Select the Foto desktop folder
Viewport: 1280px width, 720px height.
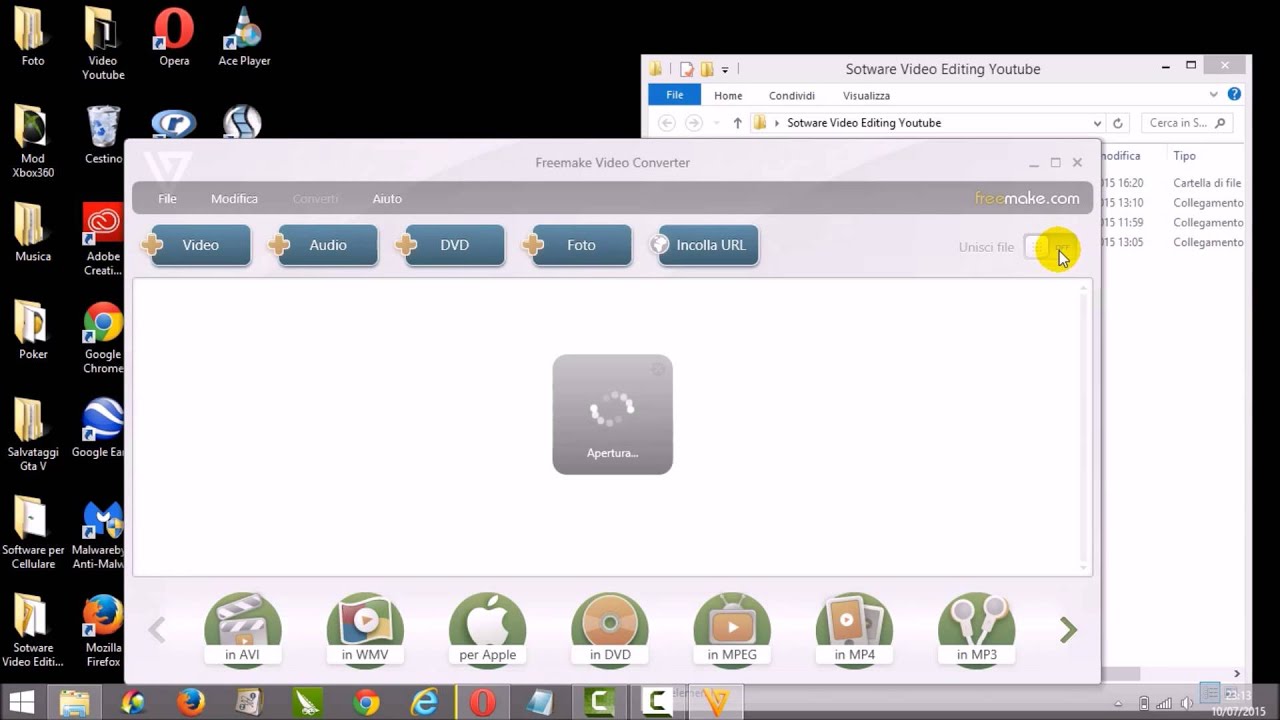[33, 37]
